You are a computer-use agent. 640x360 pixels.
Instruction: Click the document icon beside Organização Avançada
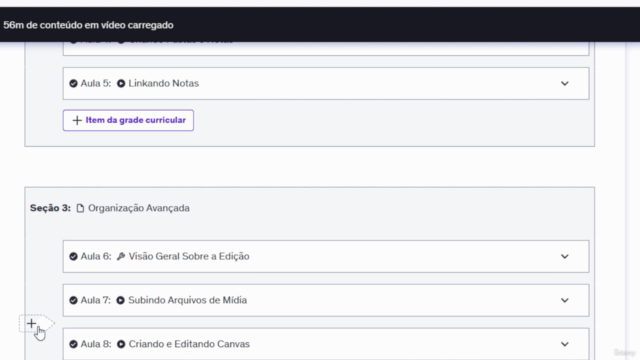coord(80,208)
